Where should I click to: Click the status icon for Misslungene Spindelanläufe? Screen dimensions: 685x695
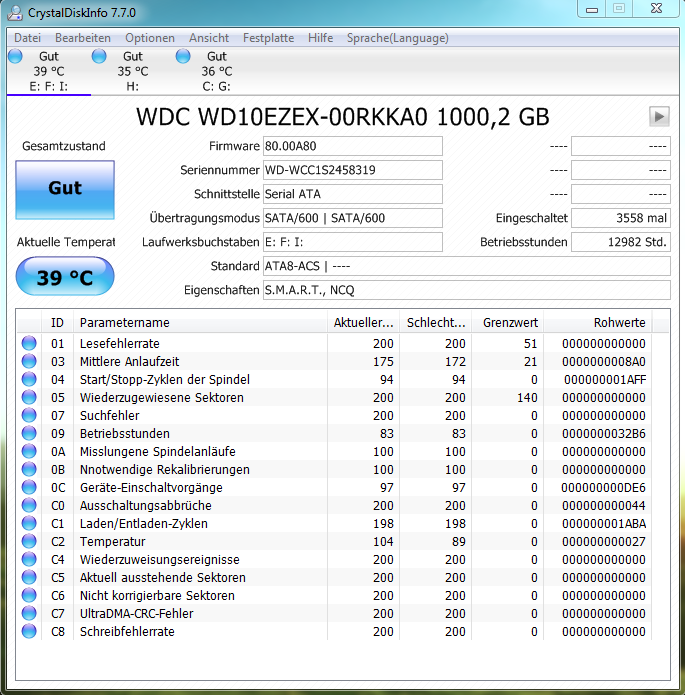point(29,452)
